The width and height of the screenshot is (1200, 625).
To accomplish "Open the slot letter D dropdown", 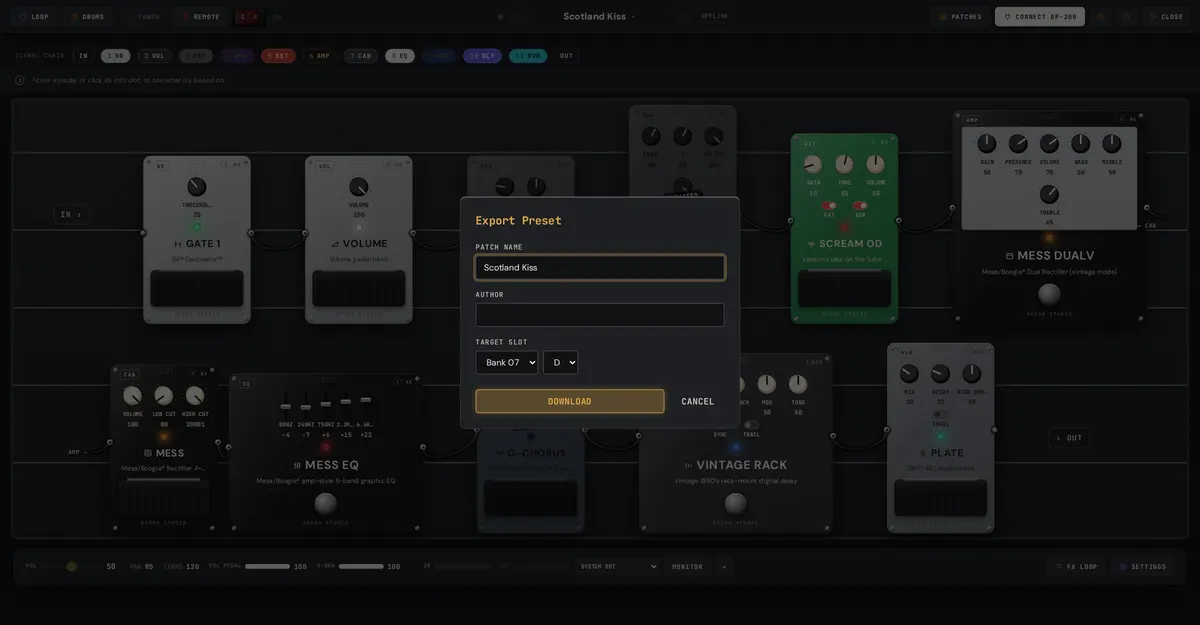I will pos(560,362).
